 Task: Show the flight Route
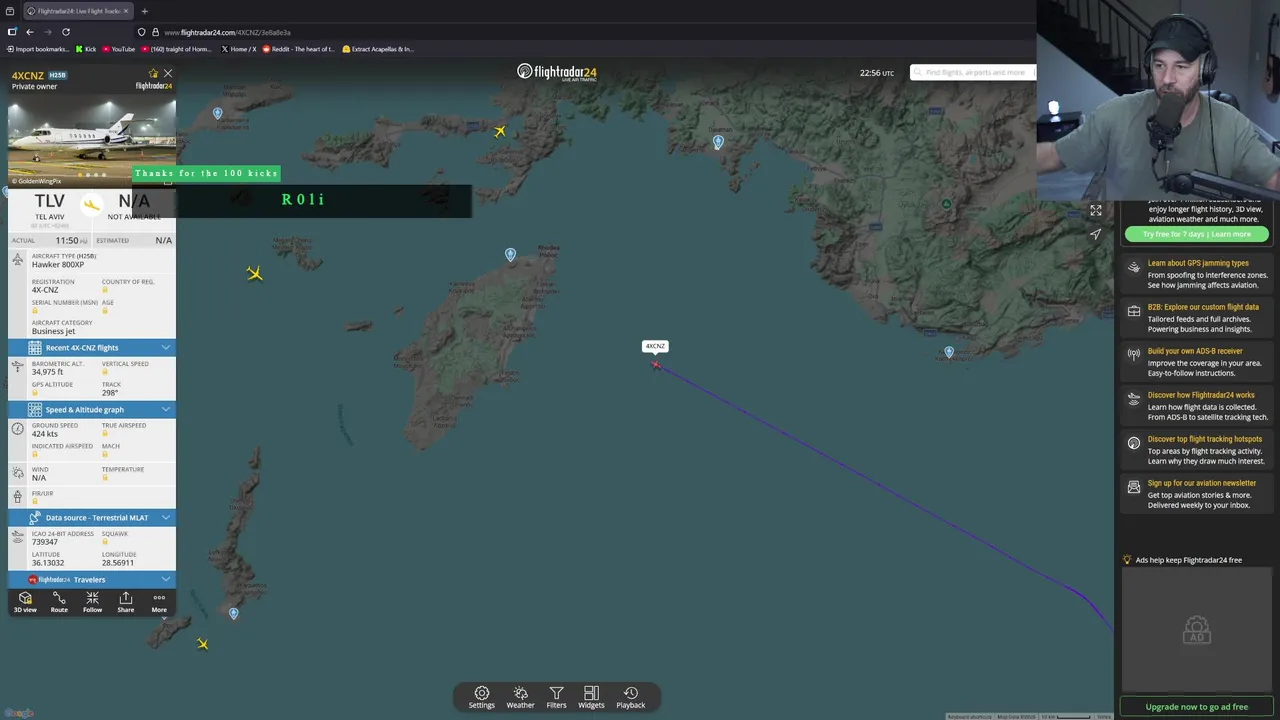[59, 602]
